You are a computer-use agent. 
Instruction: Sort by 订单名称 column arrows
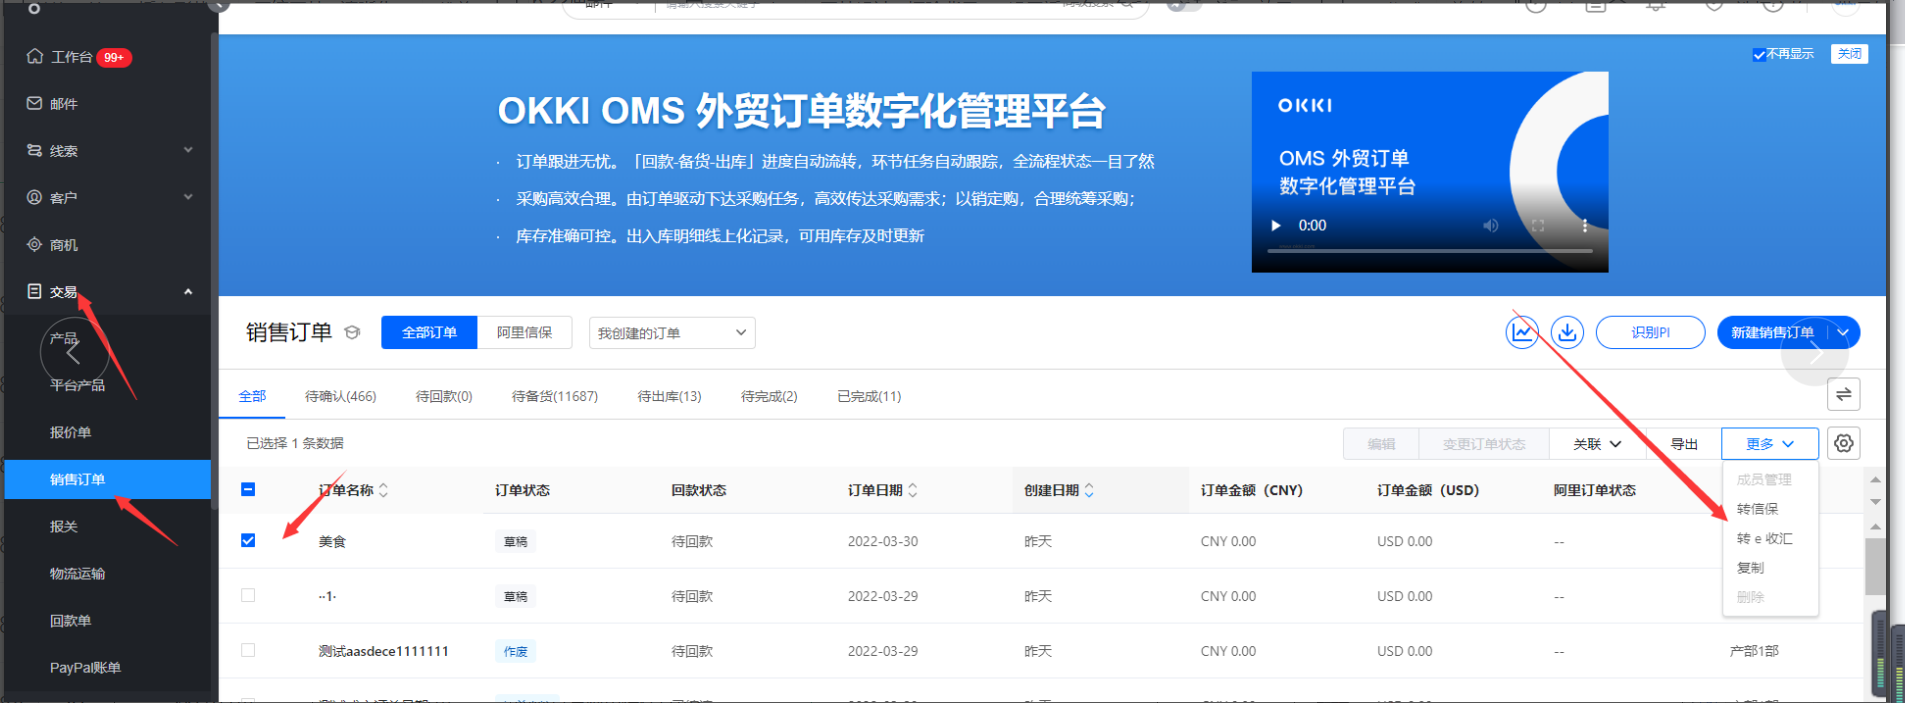click(383, 490)
